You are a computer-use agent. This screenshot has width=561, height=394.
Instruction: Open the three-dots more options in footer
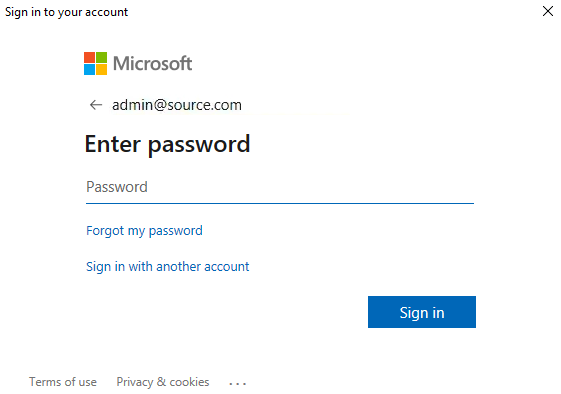pyautogui.click(x=238, y=384)
